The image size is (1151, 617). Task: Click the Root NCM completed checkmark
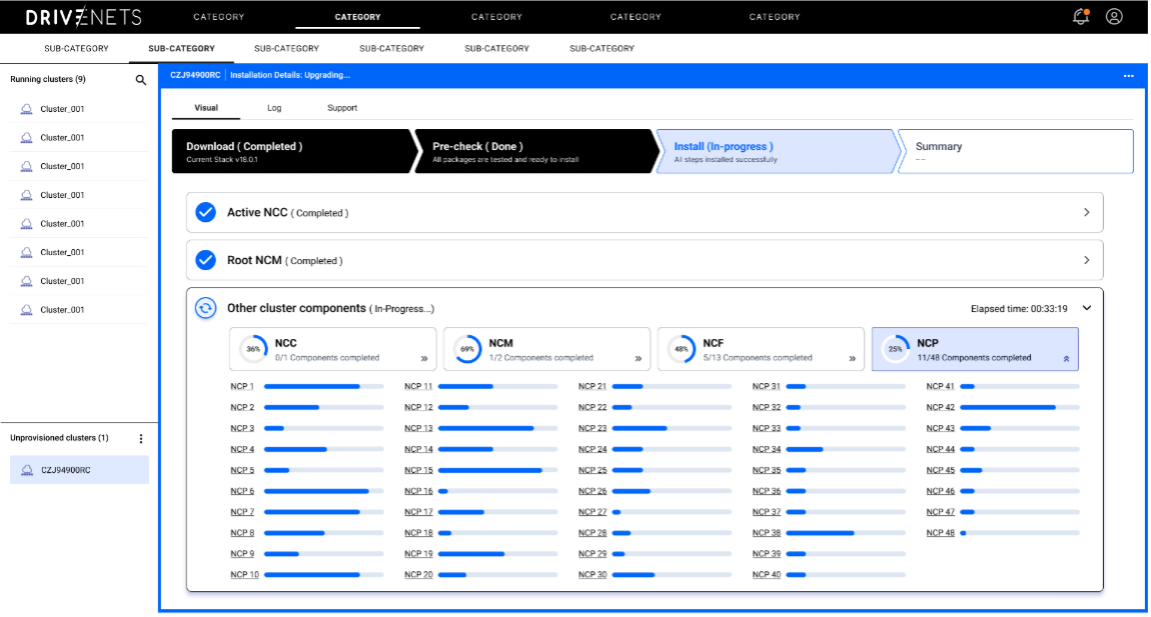click(x=205, y=260)
